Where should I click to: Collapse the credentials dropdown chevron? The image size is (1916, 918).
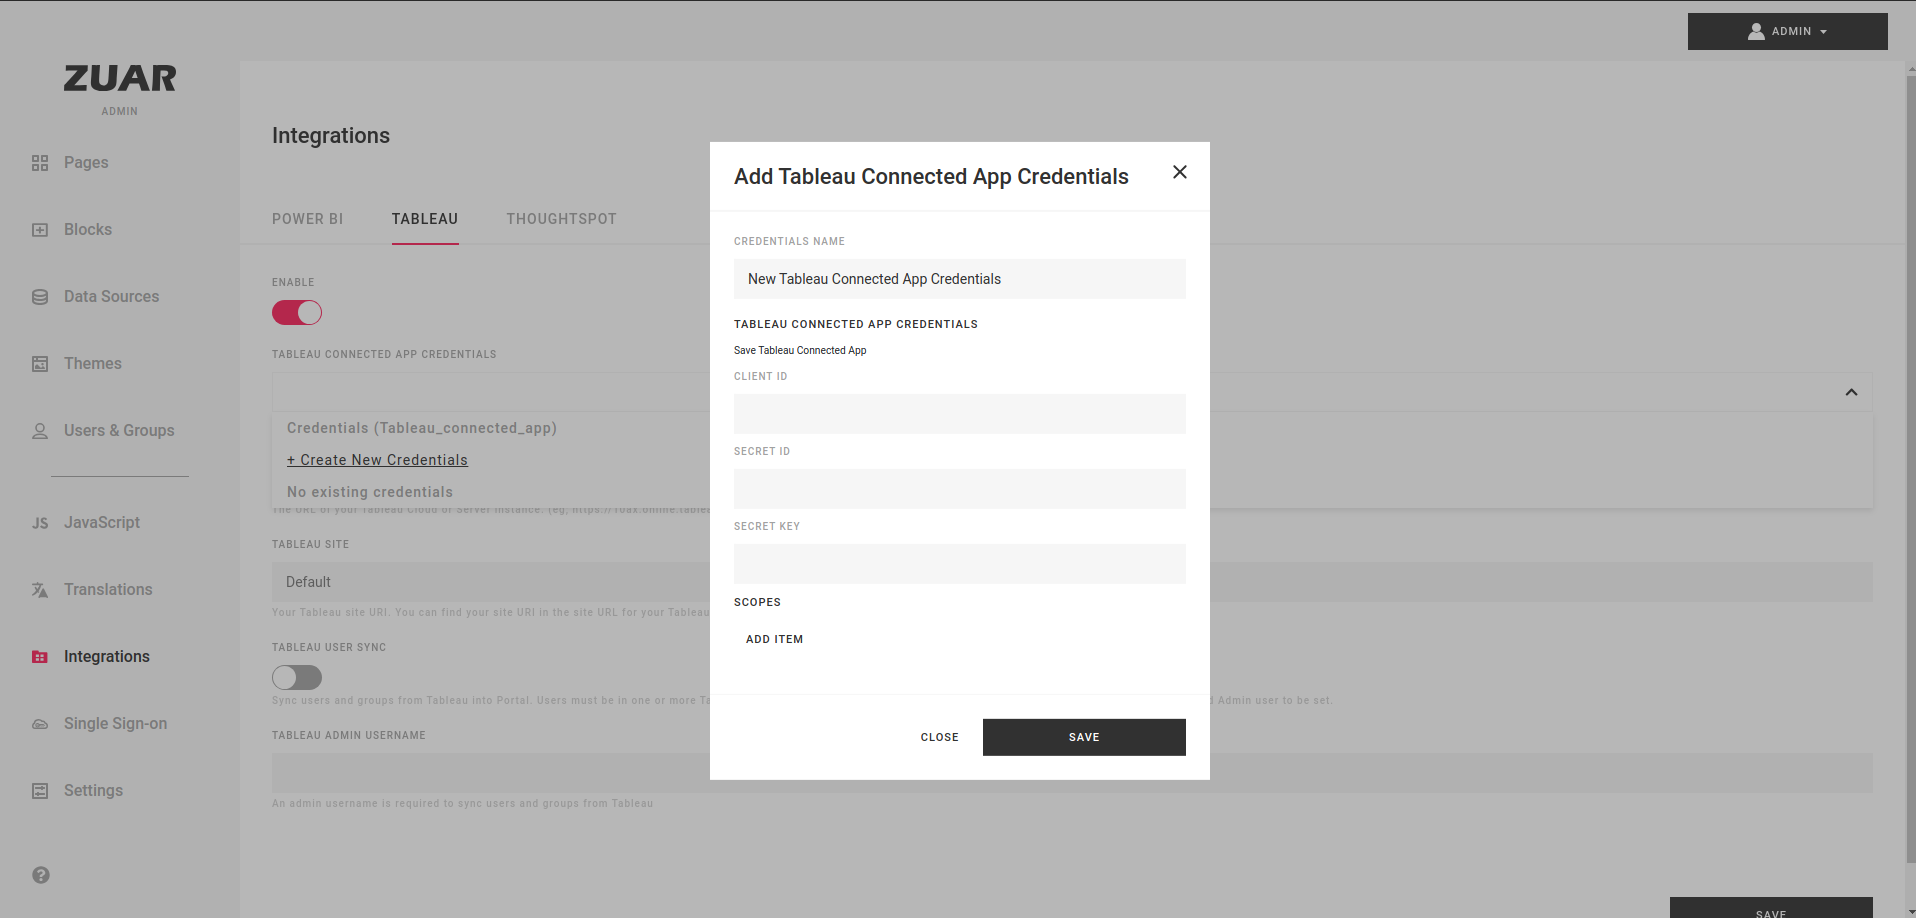tap(1851, 392)
